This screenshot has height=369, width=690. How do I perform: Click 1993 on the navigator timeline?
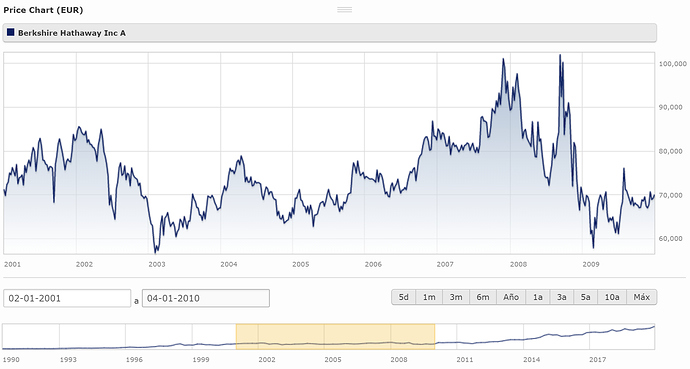pyautogui.click(x=68, y=359)
